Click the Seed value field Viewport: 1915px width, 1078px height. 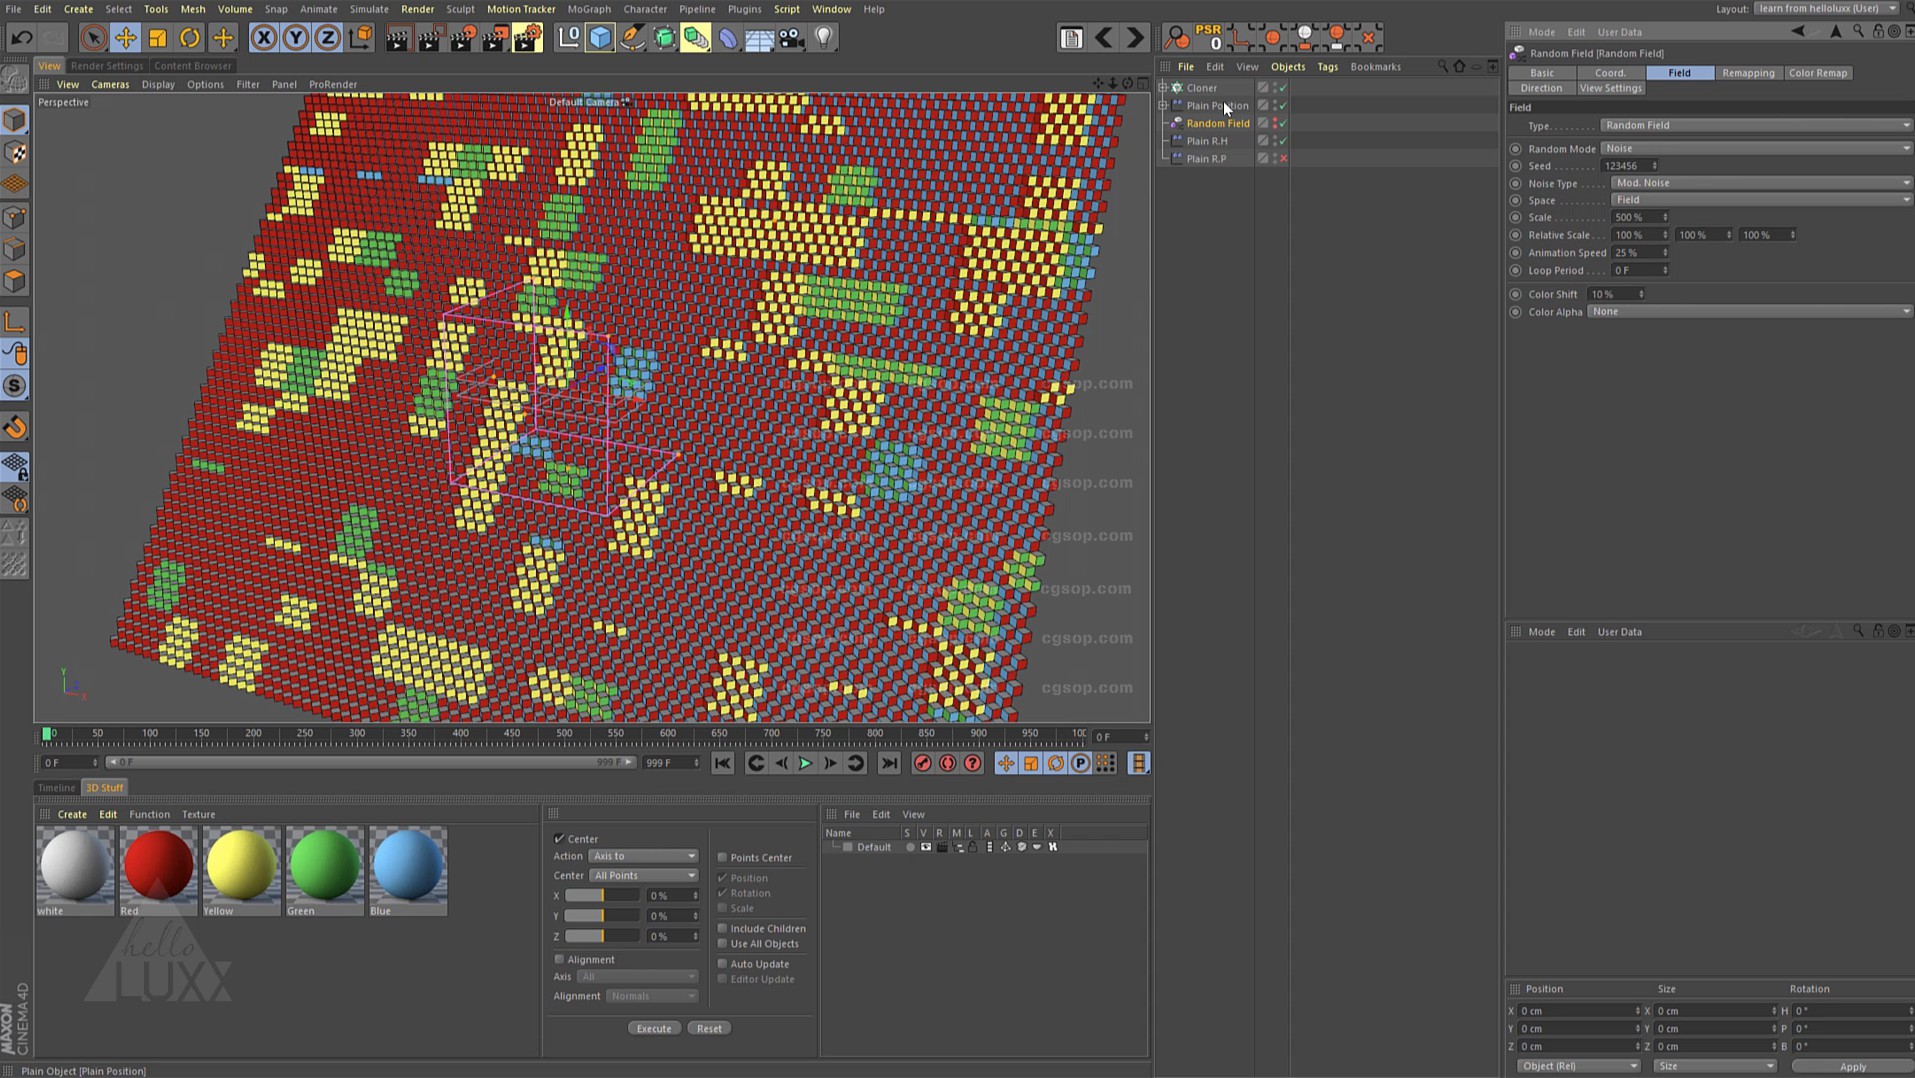[x=1630, y=166]
